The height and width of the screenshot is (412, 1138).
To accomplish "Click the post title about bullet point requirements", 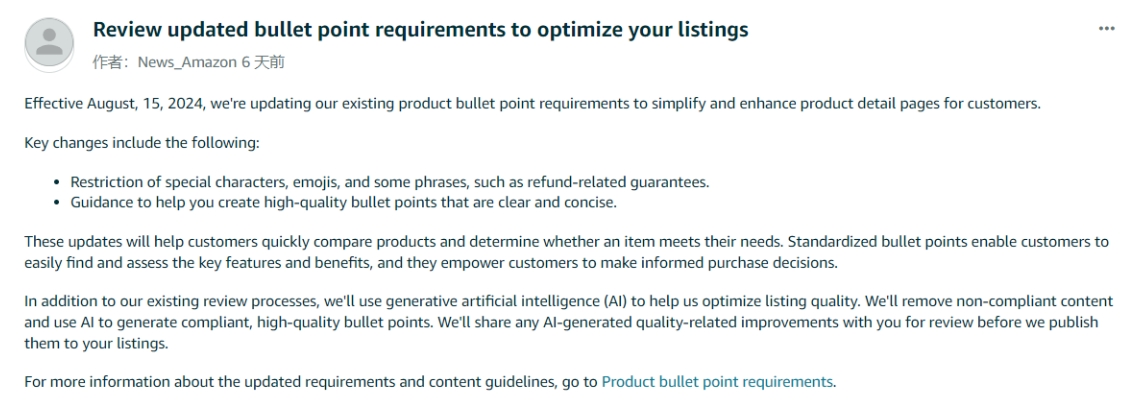I will click(x=420, y=30).
